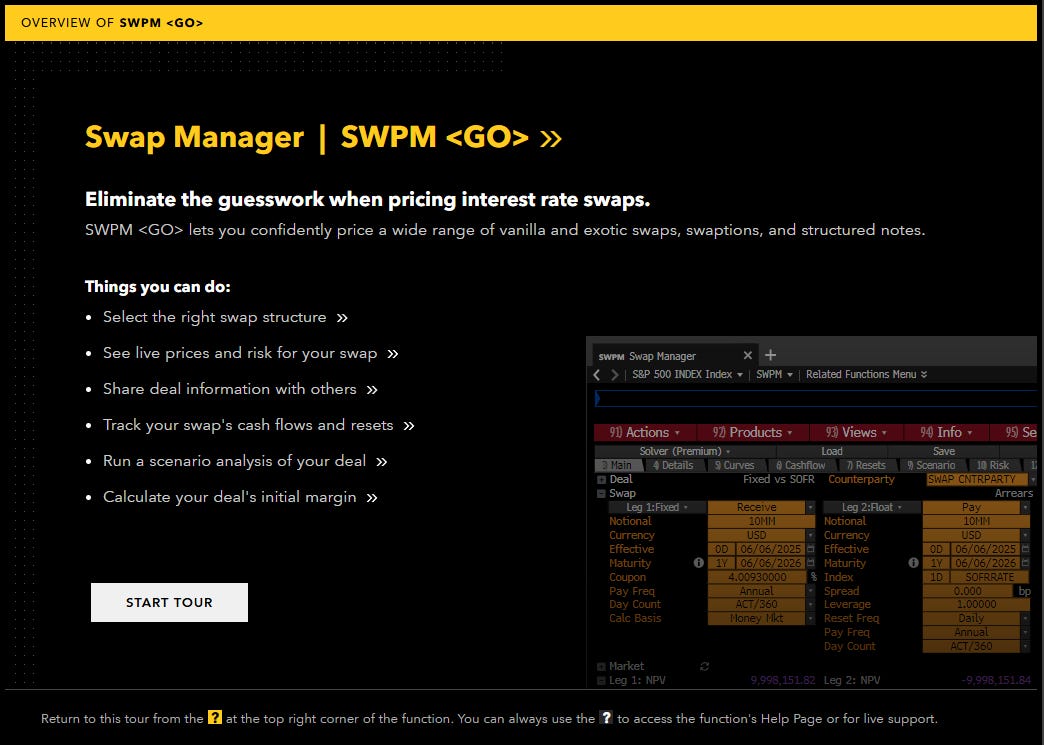Switch to the Resets tab

pyautogui.click(x=866, y=465)
